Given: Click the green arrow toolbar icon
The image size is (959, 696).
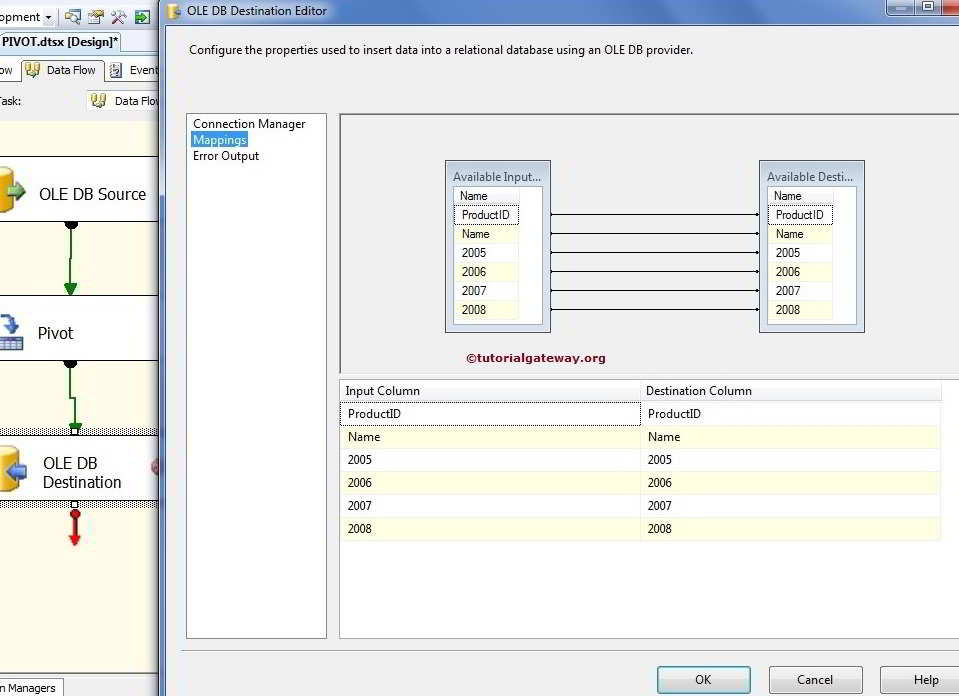Looking at the screenshot, I should click(143, 17).
